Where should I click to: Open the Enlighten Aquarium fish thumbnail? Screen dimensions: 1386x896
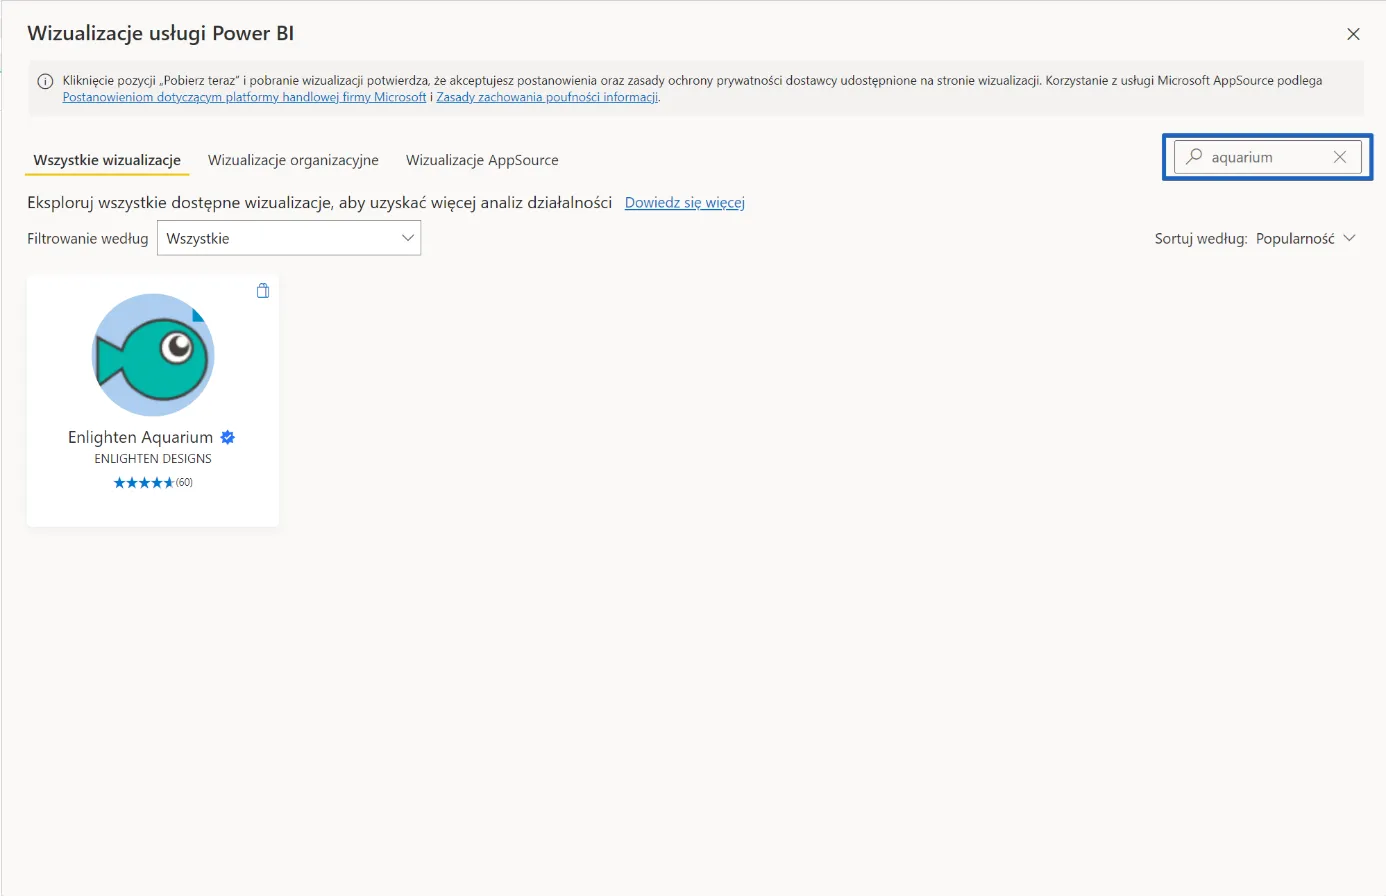(153, 355)
